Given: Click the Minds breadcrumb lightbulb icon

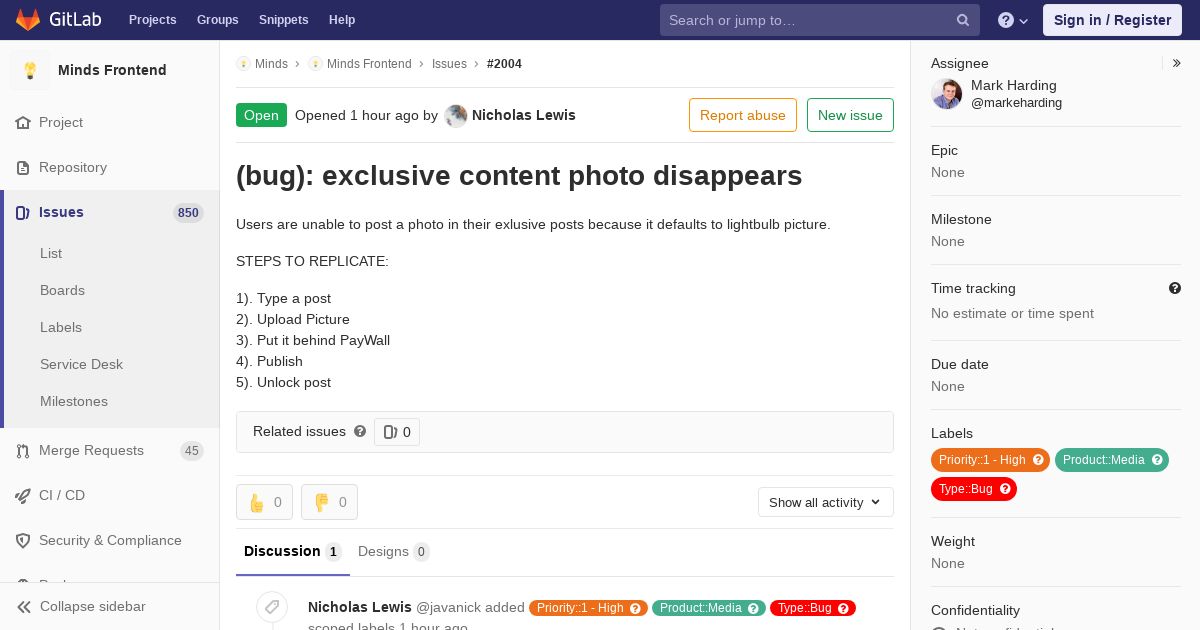Looking at the screenshot, I should 243,64.
